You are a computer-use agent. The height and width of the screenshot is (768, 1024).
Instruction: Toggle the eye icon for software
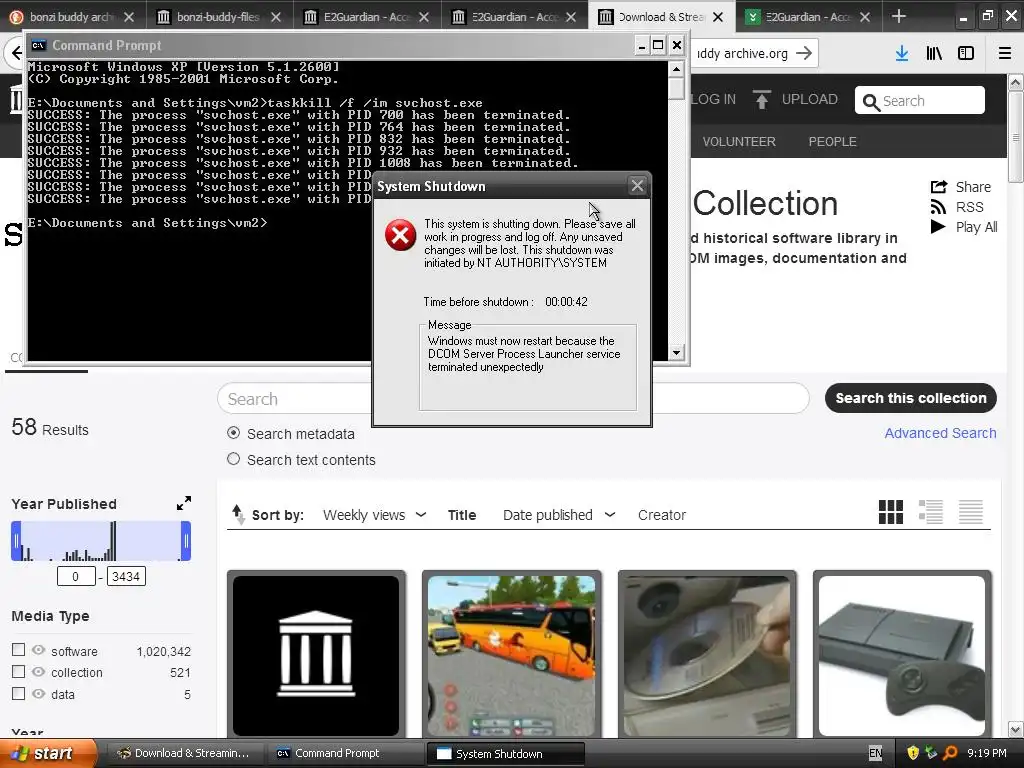pyautogui.click(x=39, y=650)
